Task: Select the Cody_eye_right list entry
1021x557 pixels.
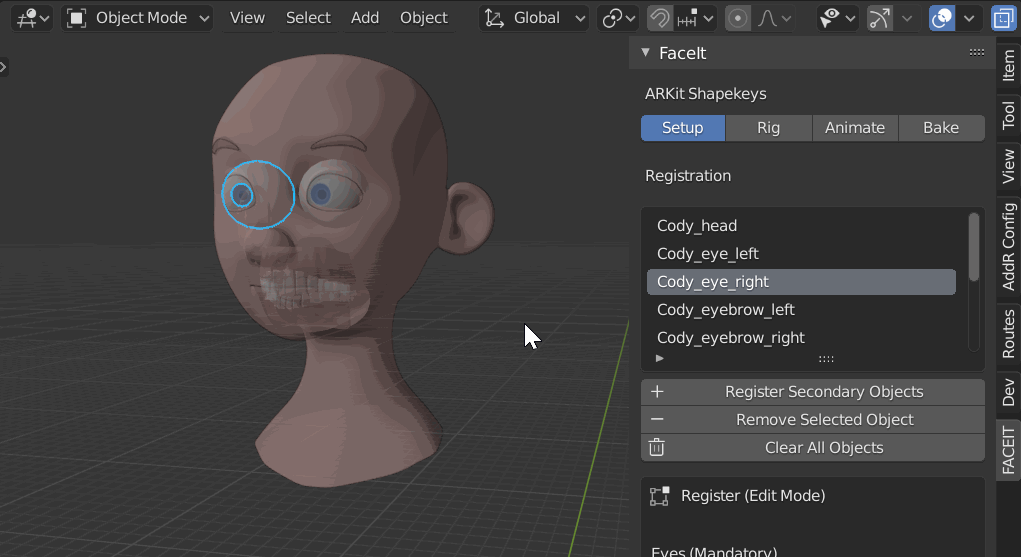Action: (801, 281)
